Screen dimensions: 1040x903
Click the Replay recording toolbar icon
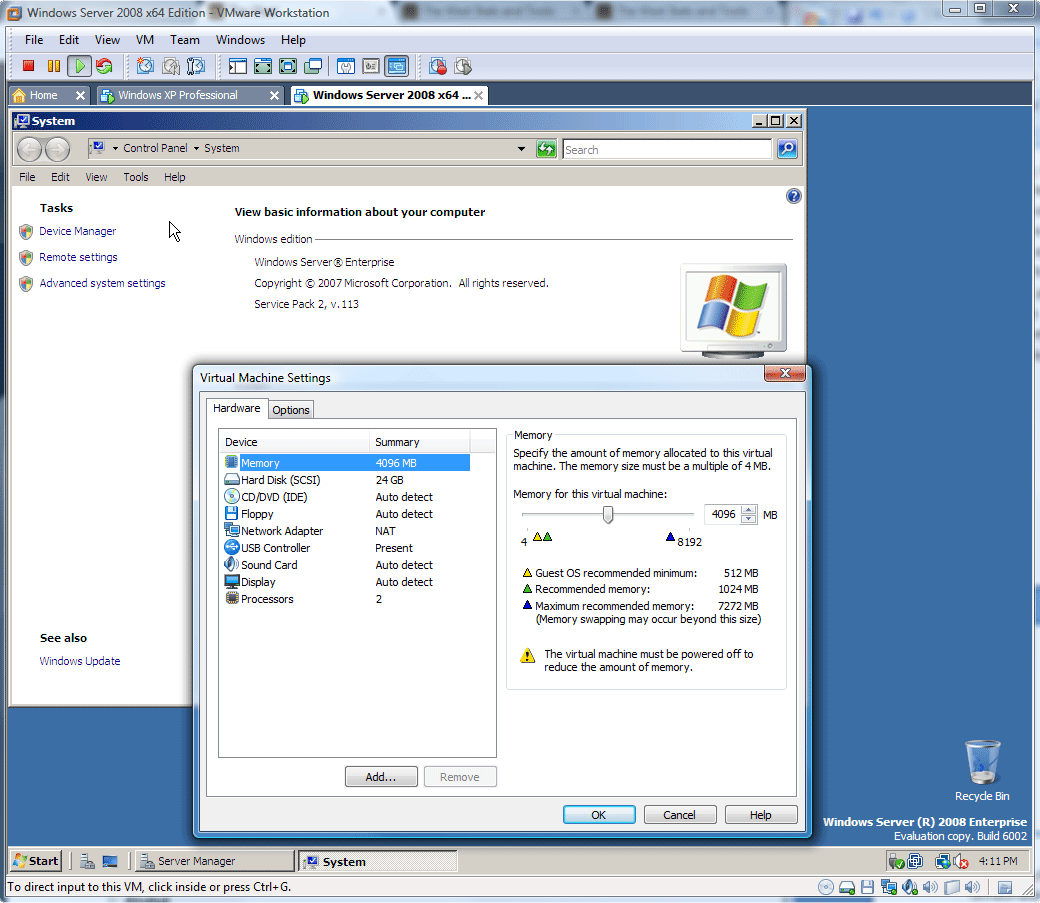pyautogui.click(x=463, y=66)
